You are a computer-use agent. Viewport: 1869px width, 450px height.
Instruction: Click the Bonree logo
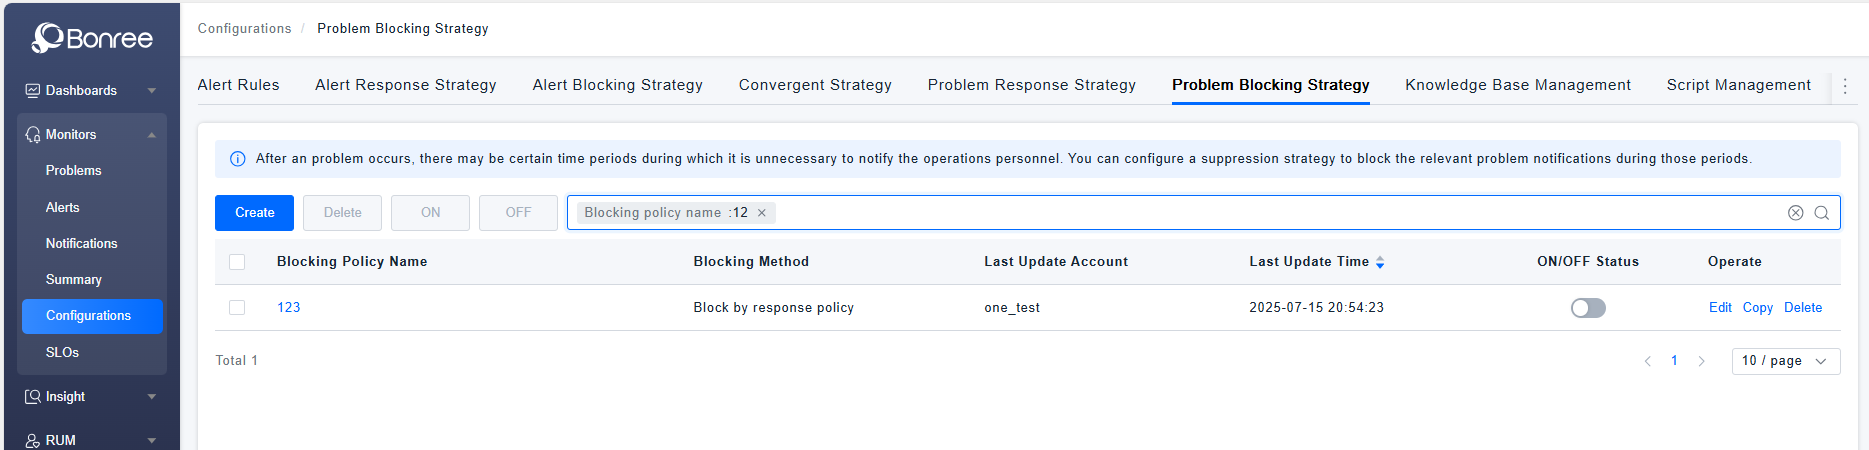[x=92, y=38]
